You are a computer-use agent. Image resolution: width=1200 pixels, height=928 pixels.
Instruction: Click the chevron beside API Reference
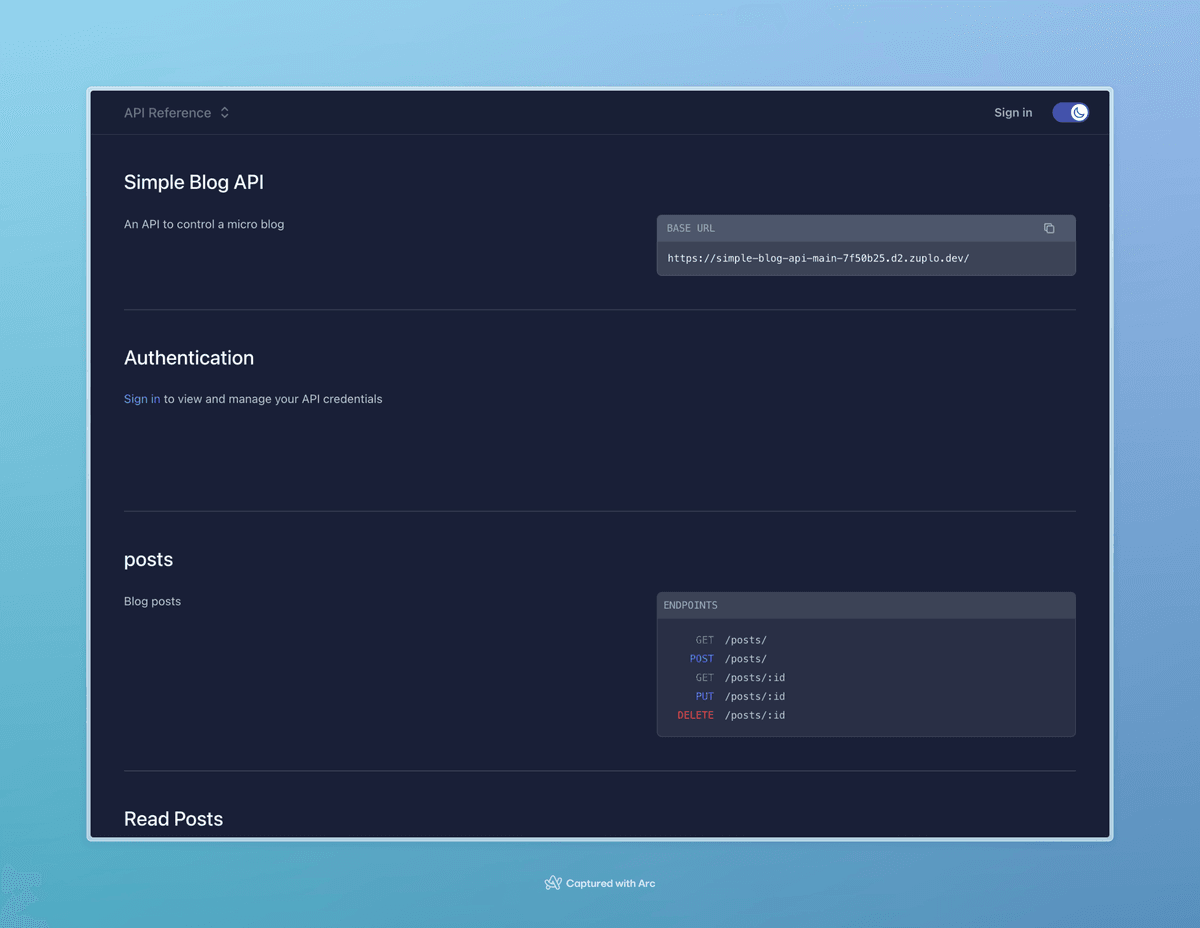pos(223,112)
